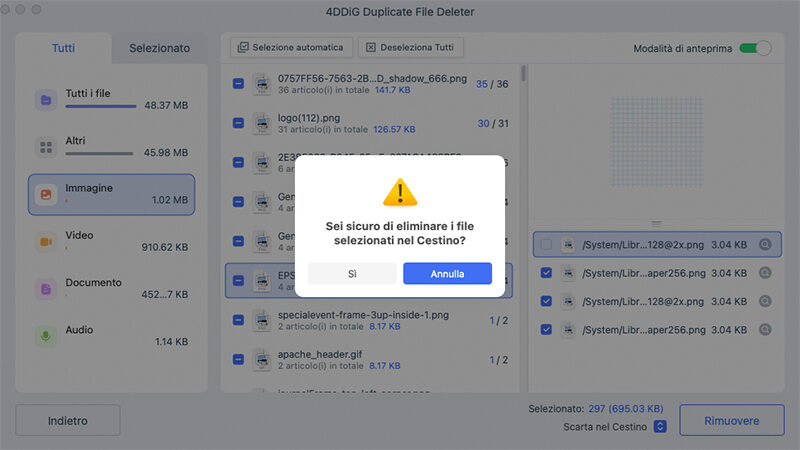The width and height of the screenshot is (800, 450).
Task: Click the Tutti i file usage bar
Action: (101, 107)
